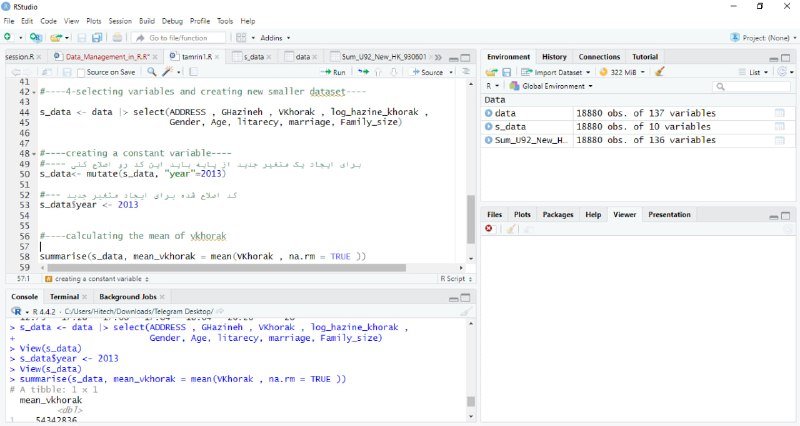Viewport: 800px width, 426px height.
Task: Click the Load workspace icon in Environment
Action: [x=491, y=72]
